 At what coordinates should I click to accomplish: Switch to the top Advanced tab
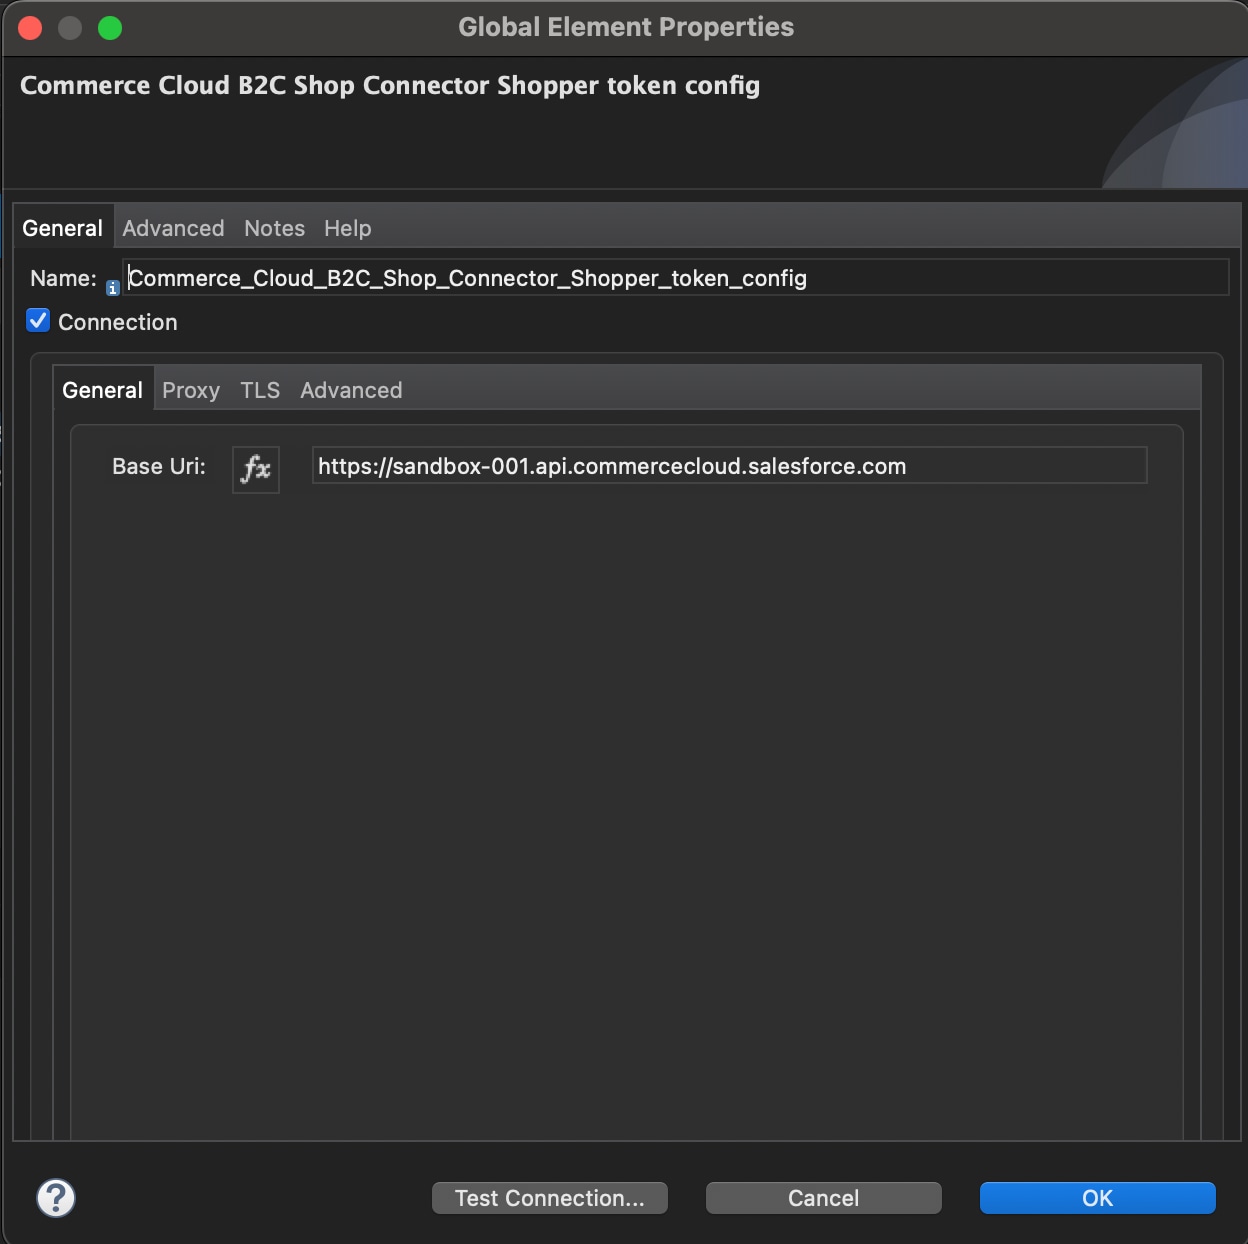pyautogui.click(x=173, y=228)
